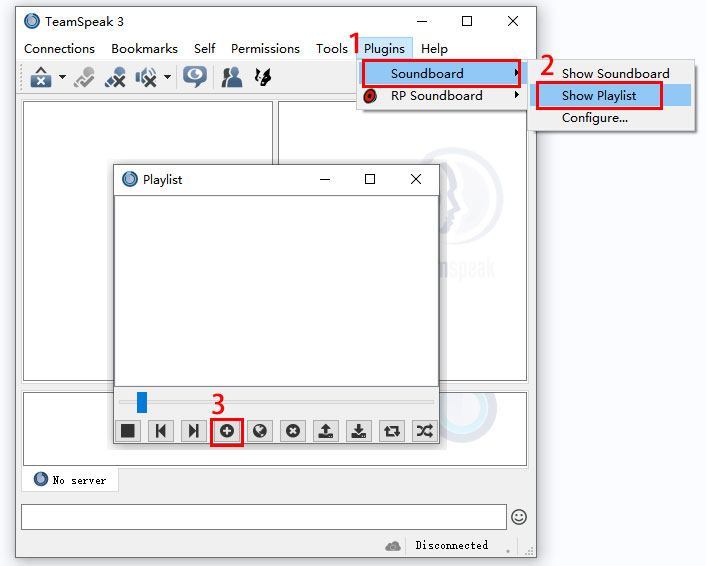The height and width of the screenshot is (566, 706).
Task: Click the cloud sync status icon
Action: (x=393, y=546)
